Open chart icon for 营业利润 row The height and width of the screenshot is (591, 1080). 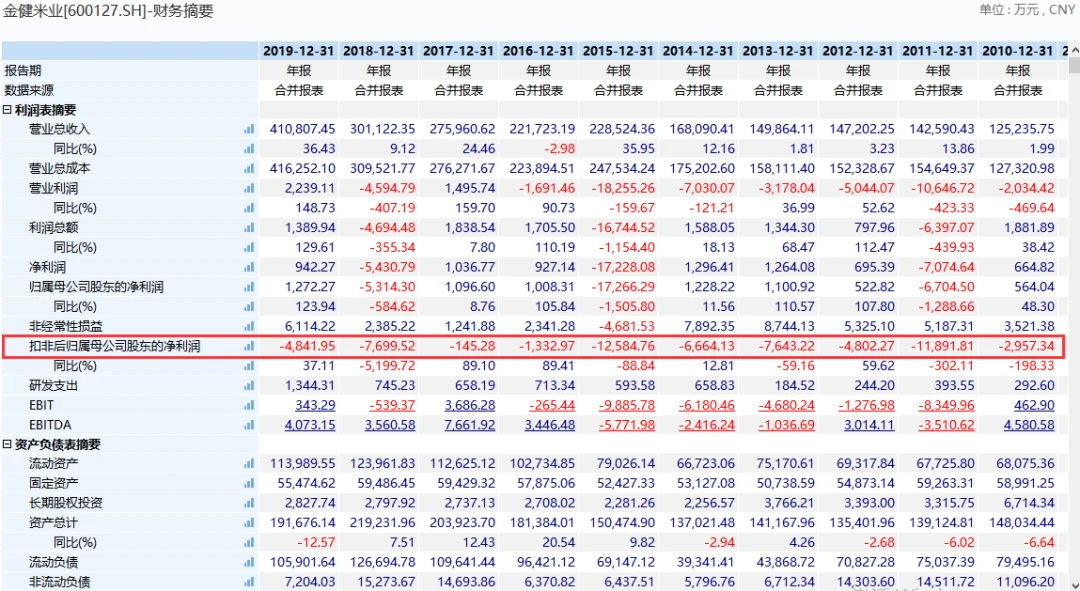pos(249,188)
